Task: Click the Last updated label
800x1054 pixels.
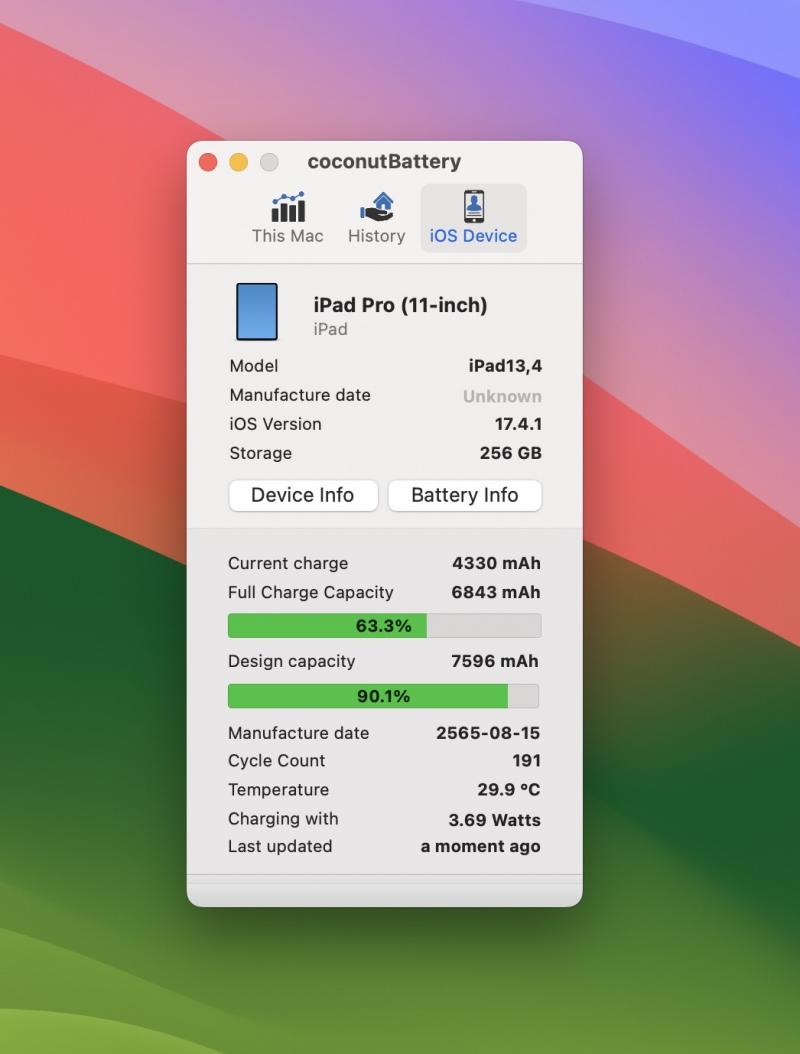Action: [280, 846]
